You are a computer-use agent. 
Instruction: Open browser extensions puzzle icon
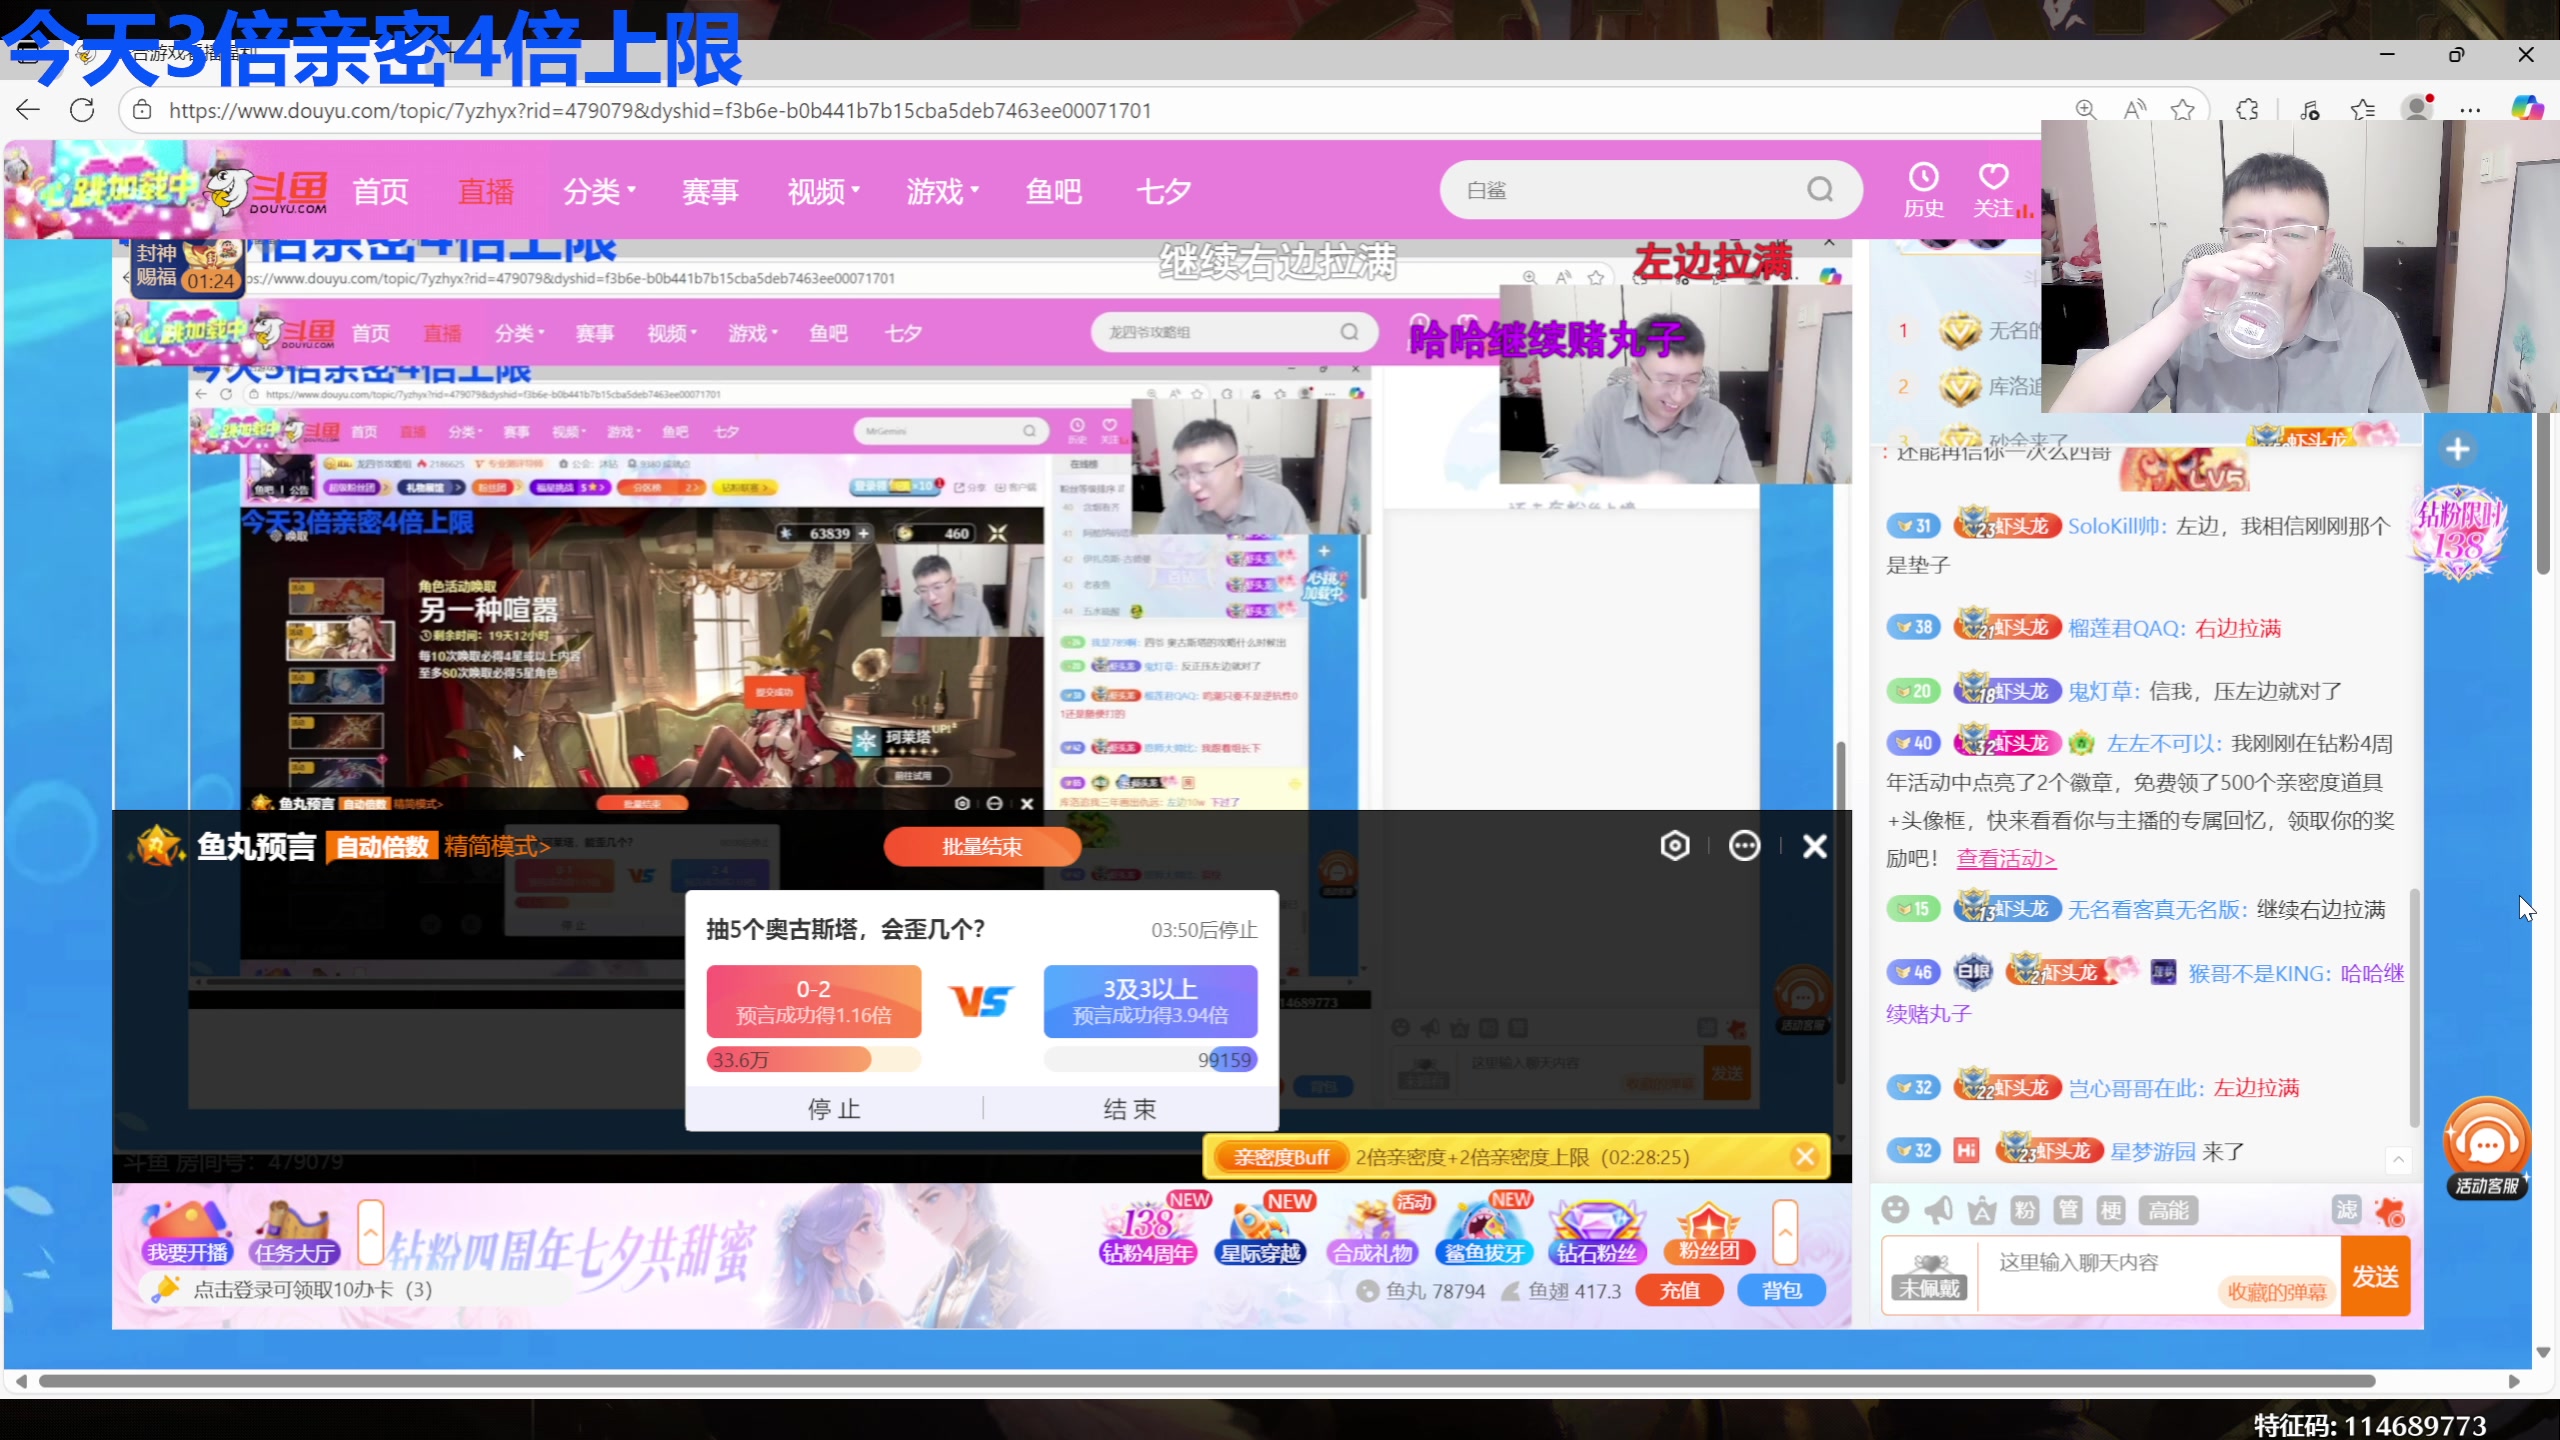point(2247,110)
